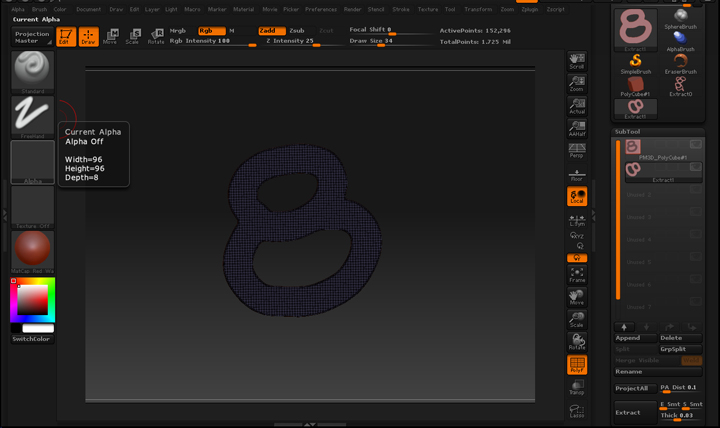The image size is (720, 428).
Task: Click the Zoom canvas navigation icon
Action: click(577, 84)
